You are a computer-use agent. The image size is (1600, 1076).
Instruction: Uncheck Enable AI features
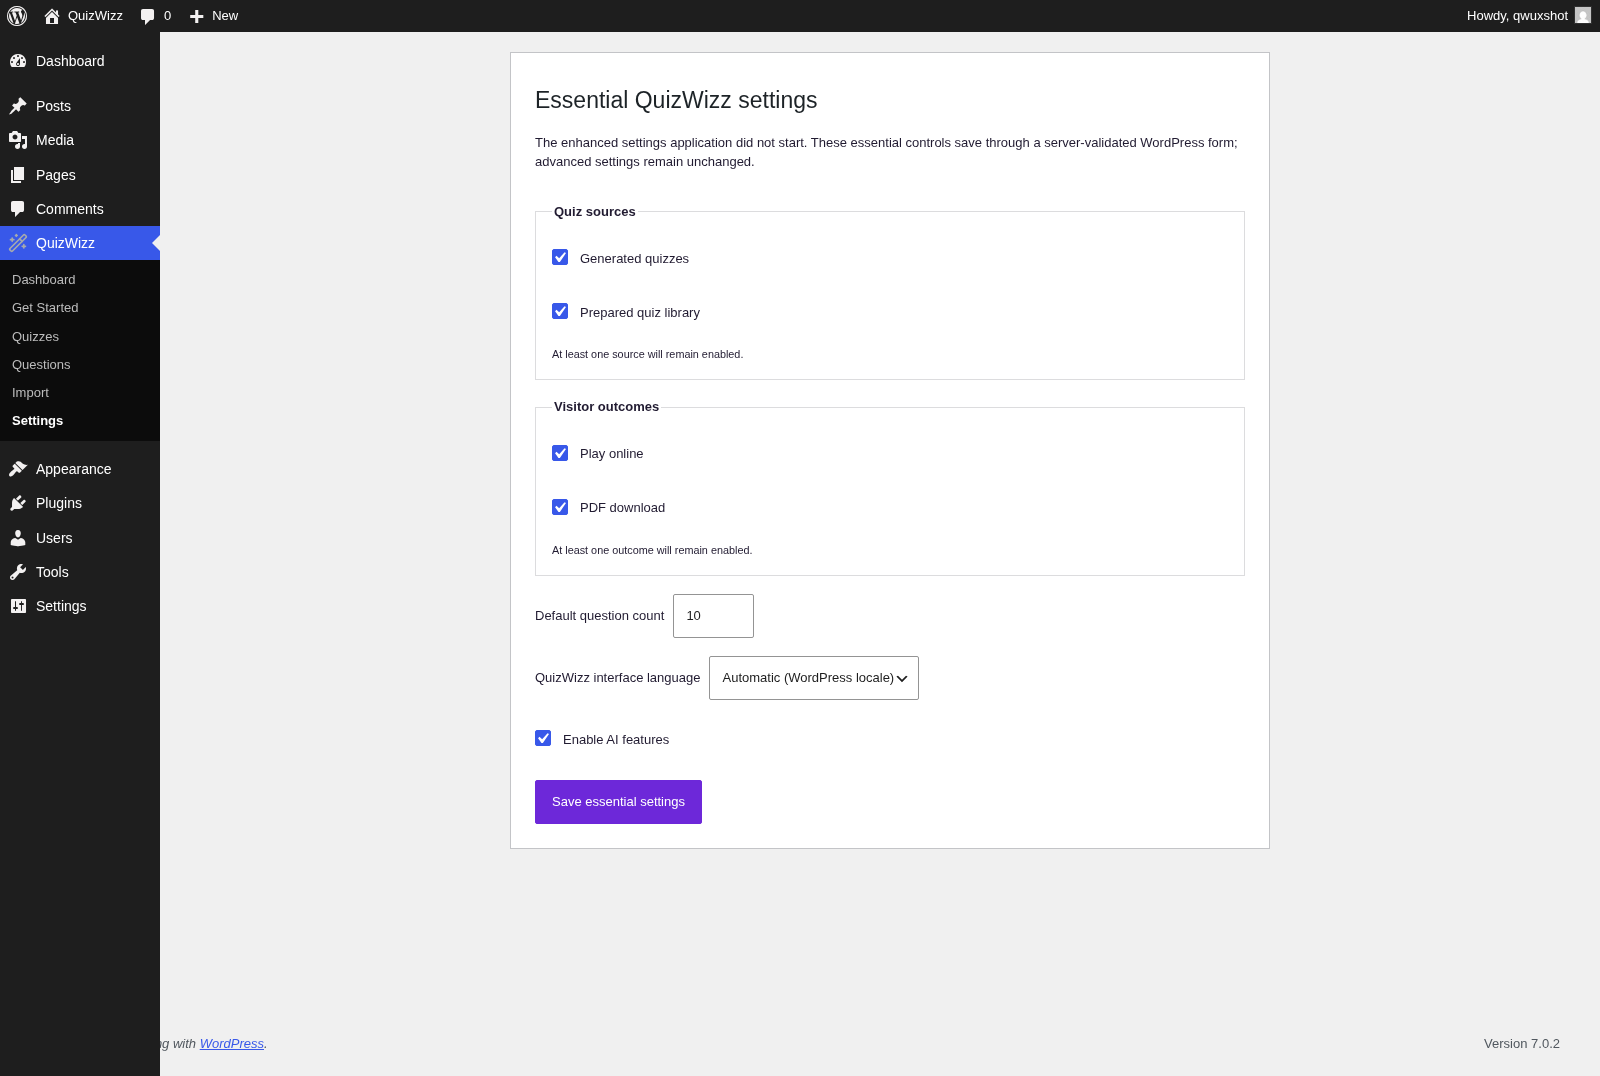(543, 738)
